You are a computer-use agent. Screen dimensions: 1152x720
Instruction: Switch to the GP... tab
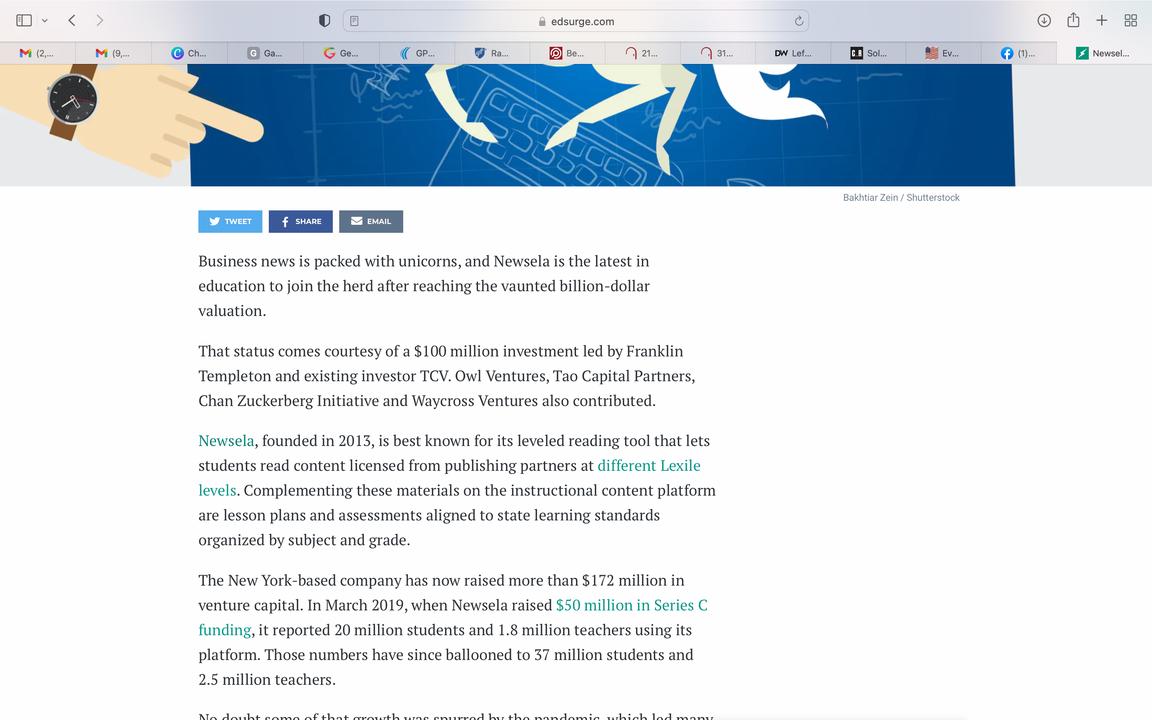pos(417,53)
